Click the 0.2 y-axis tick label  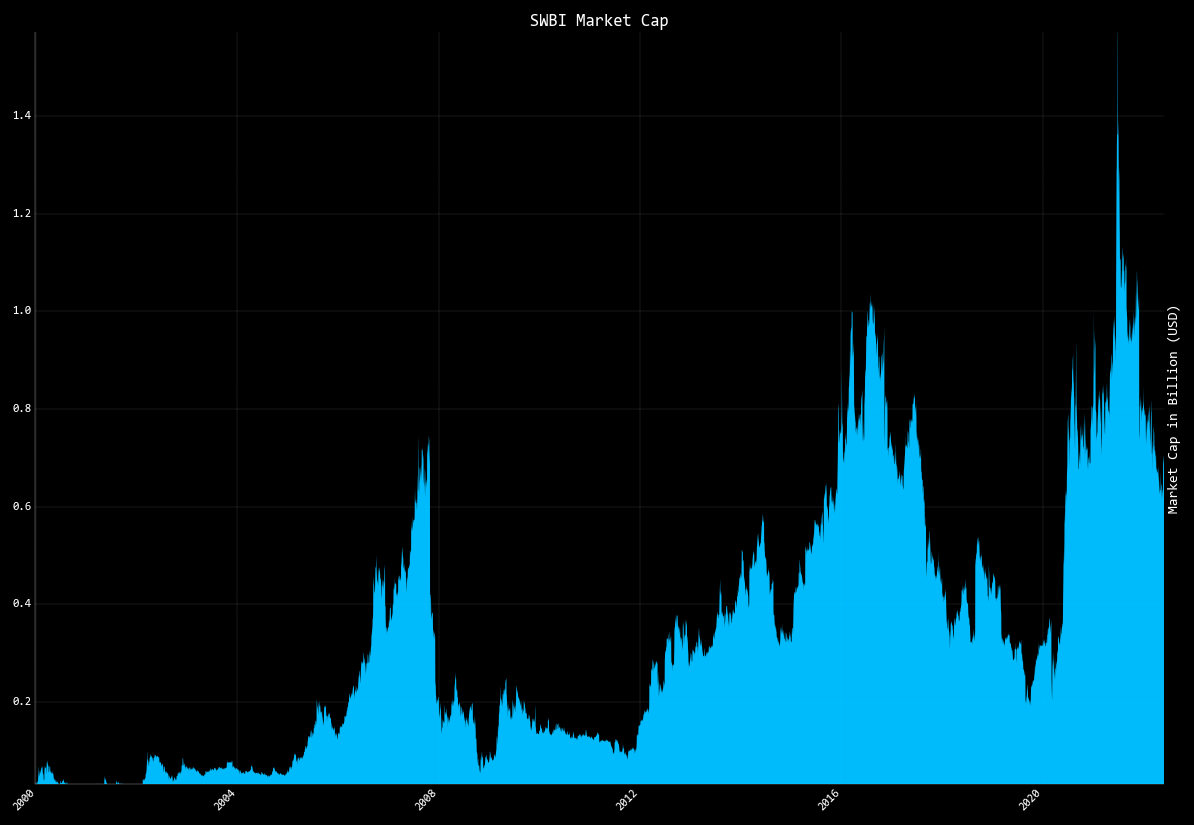click(21, 702)
